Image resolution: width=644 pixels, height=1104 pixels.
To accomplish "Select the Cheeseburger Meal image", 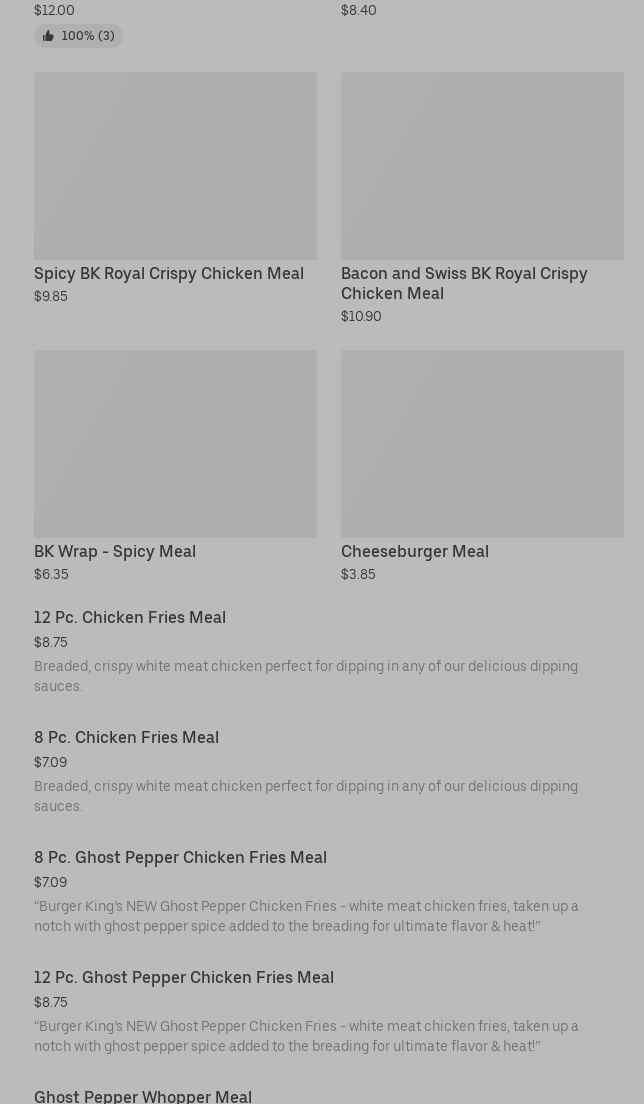I will point(482,443).
